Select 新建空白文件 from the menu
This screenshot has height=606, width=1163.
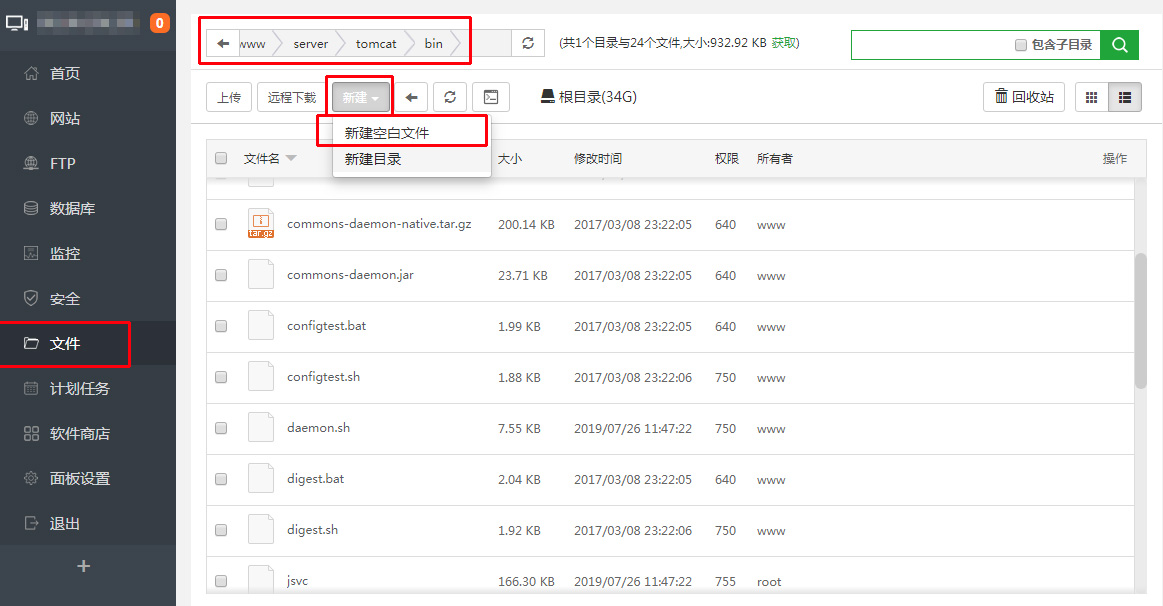387,133
